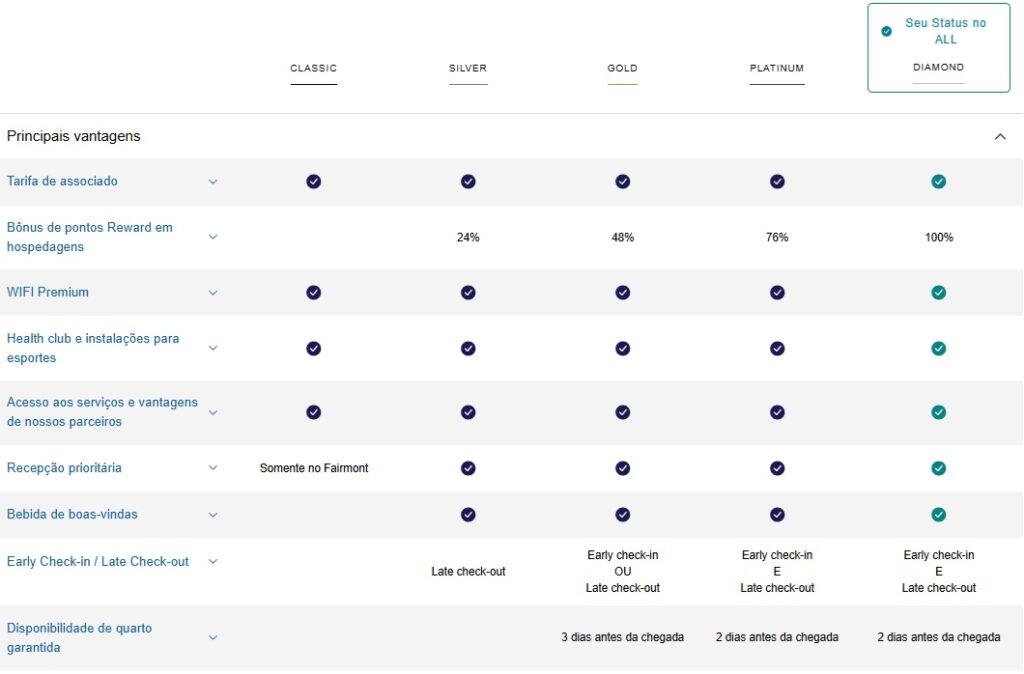Click the Diamond status card

(938, 50)
